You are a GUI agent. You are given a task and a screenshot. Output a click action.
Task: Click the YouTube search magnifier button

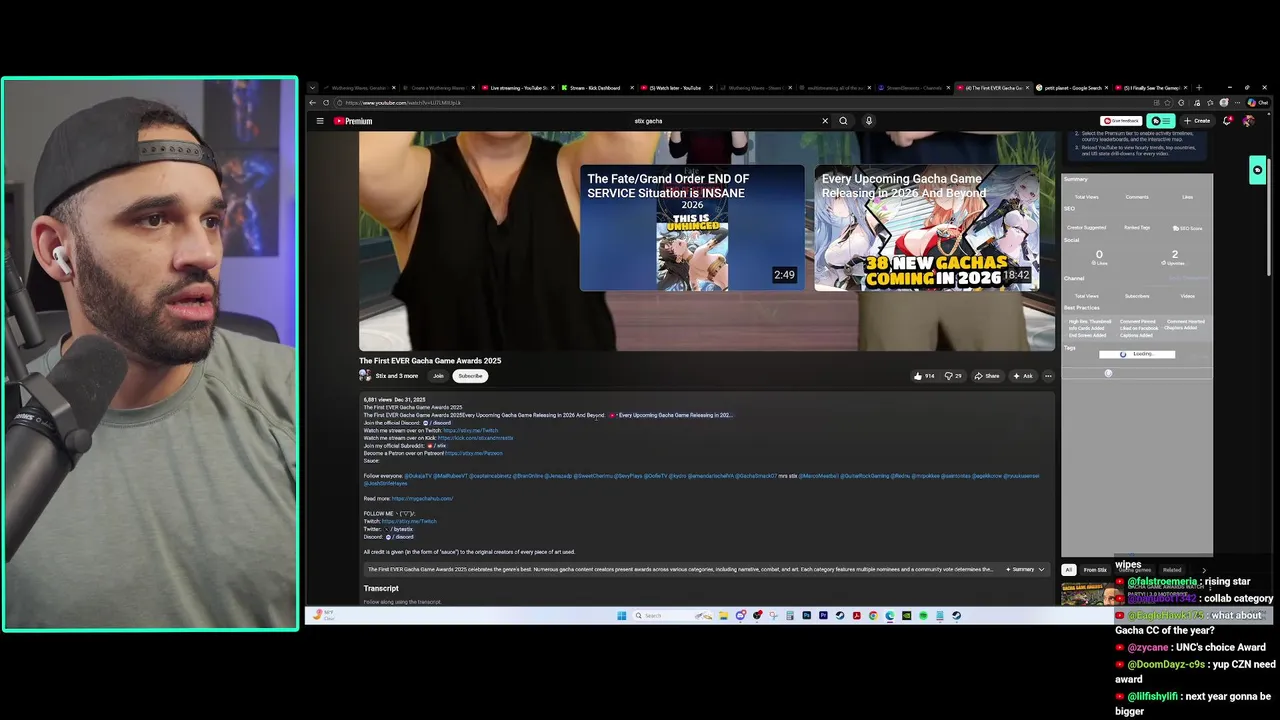(843, 121)
